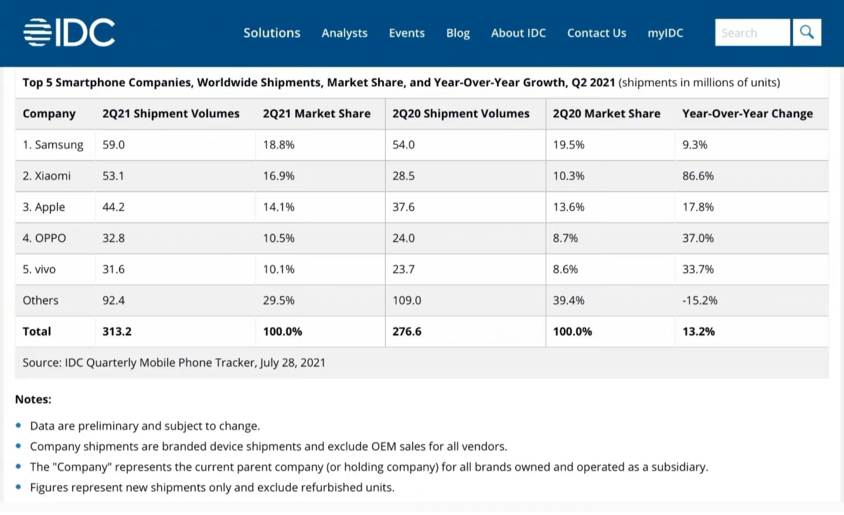Click the Source IDC Quarterly Tracker line
Image resolution: width=844 pixels, height=515 pixels.
[x=174, y=363]
